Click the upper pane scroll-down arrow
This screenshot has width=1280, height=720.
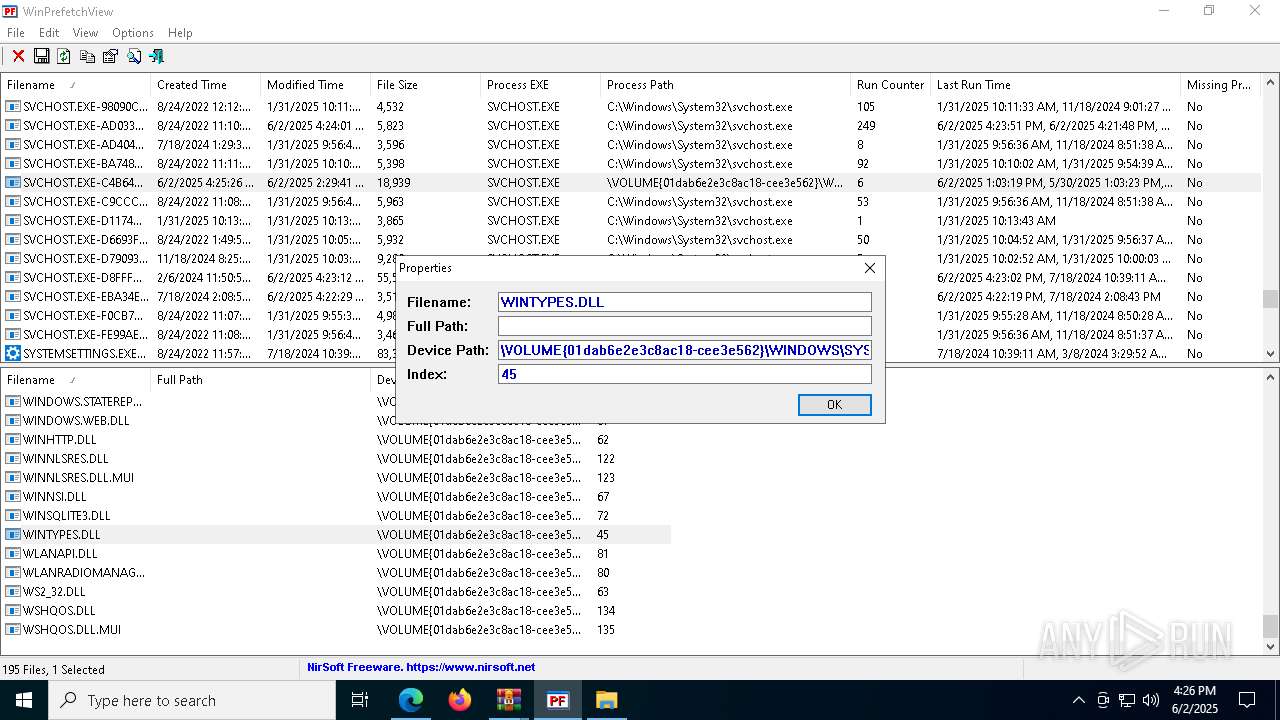click(x=1270, y=354)
